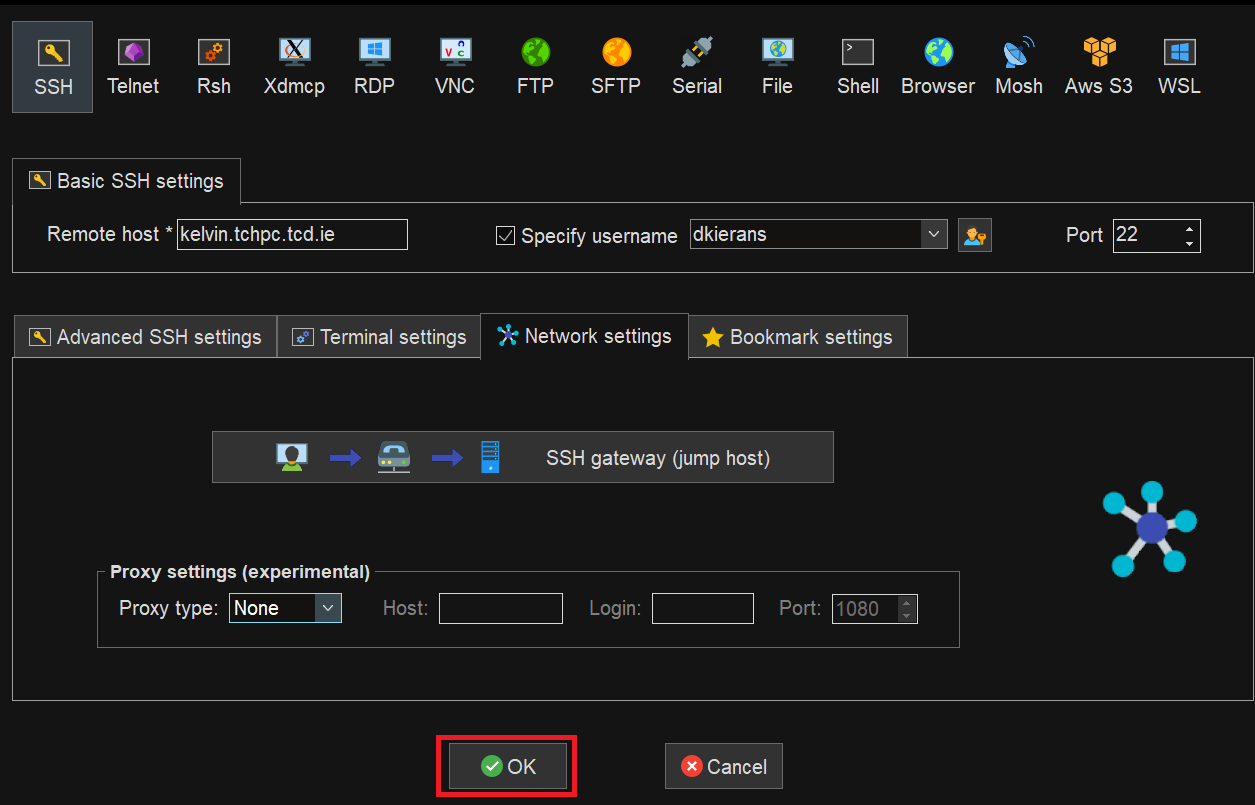The image size is (1255, 805).
Task: Cancel the session configuration
Action: click(x=723, y=766)
